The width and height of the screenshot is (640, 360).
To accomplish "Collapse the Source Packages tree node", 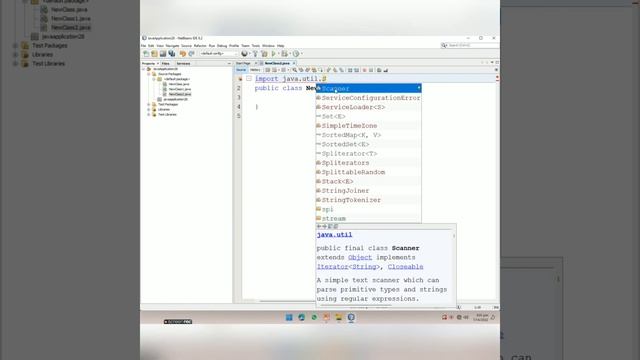I will (149, 74).
